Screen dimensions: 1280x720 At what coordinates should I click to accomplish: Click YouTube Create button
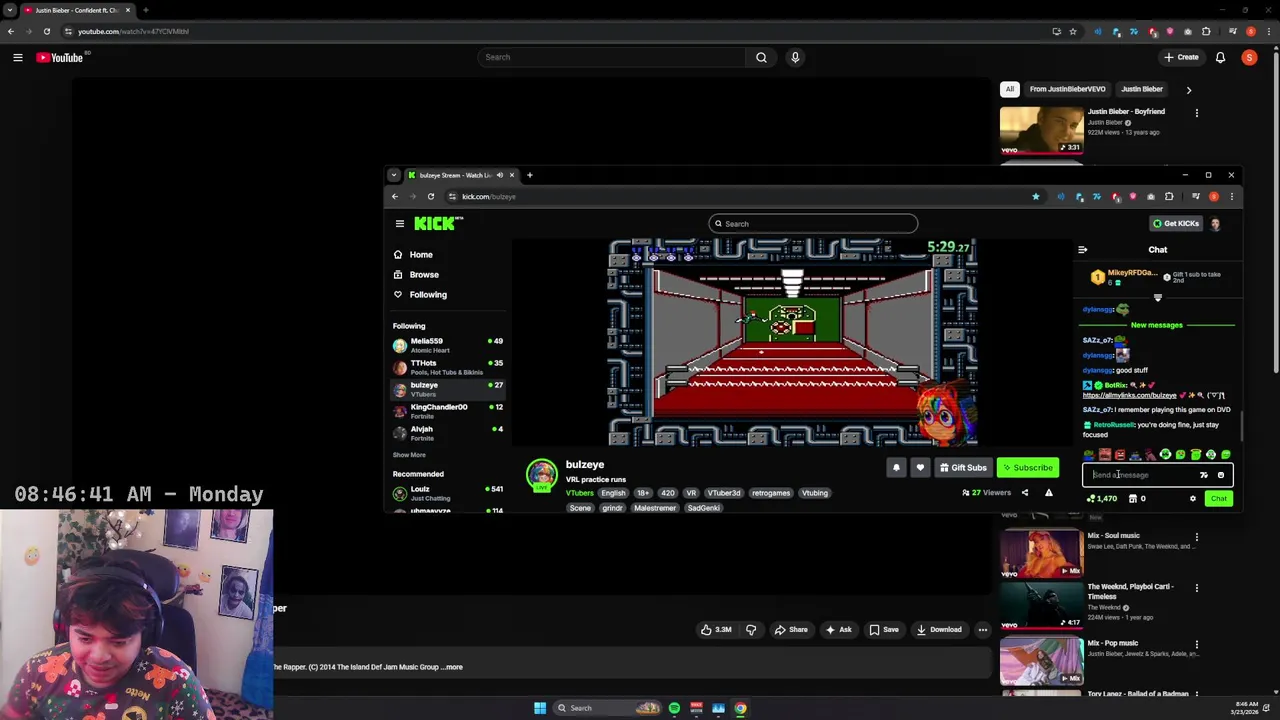tap(1181, 58)
